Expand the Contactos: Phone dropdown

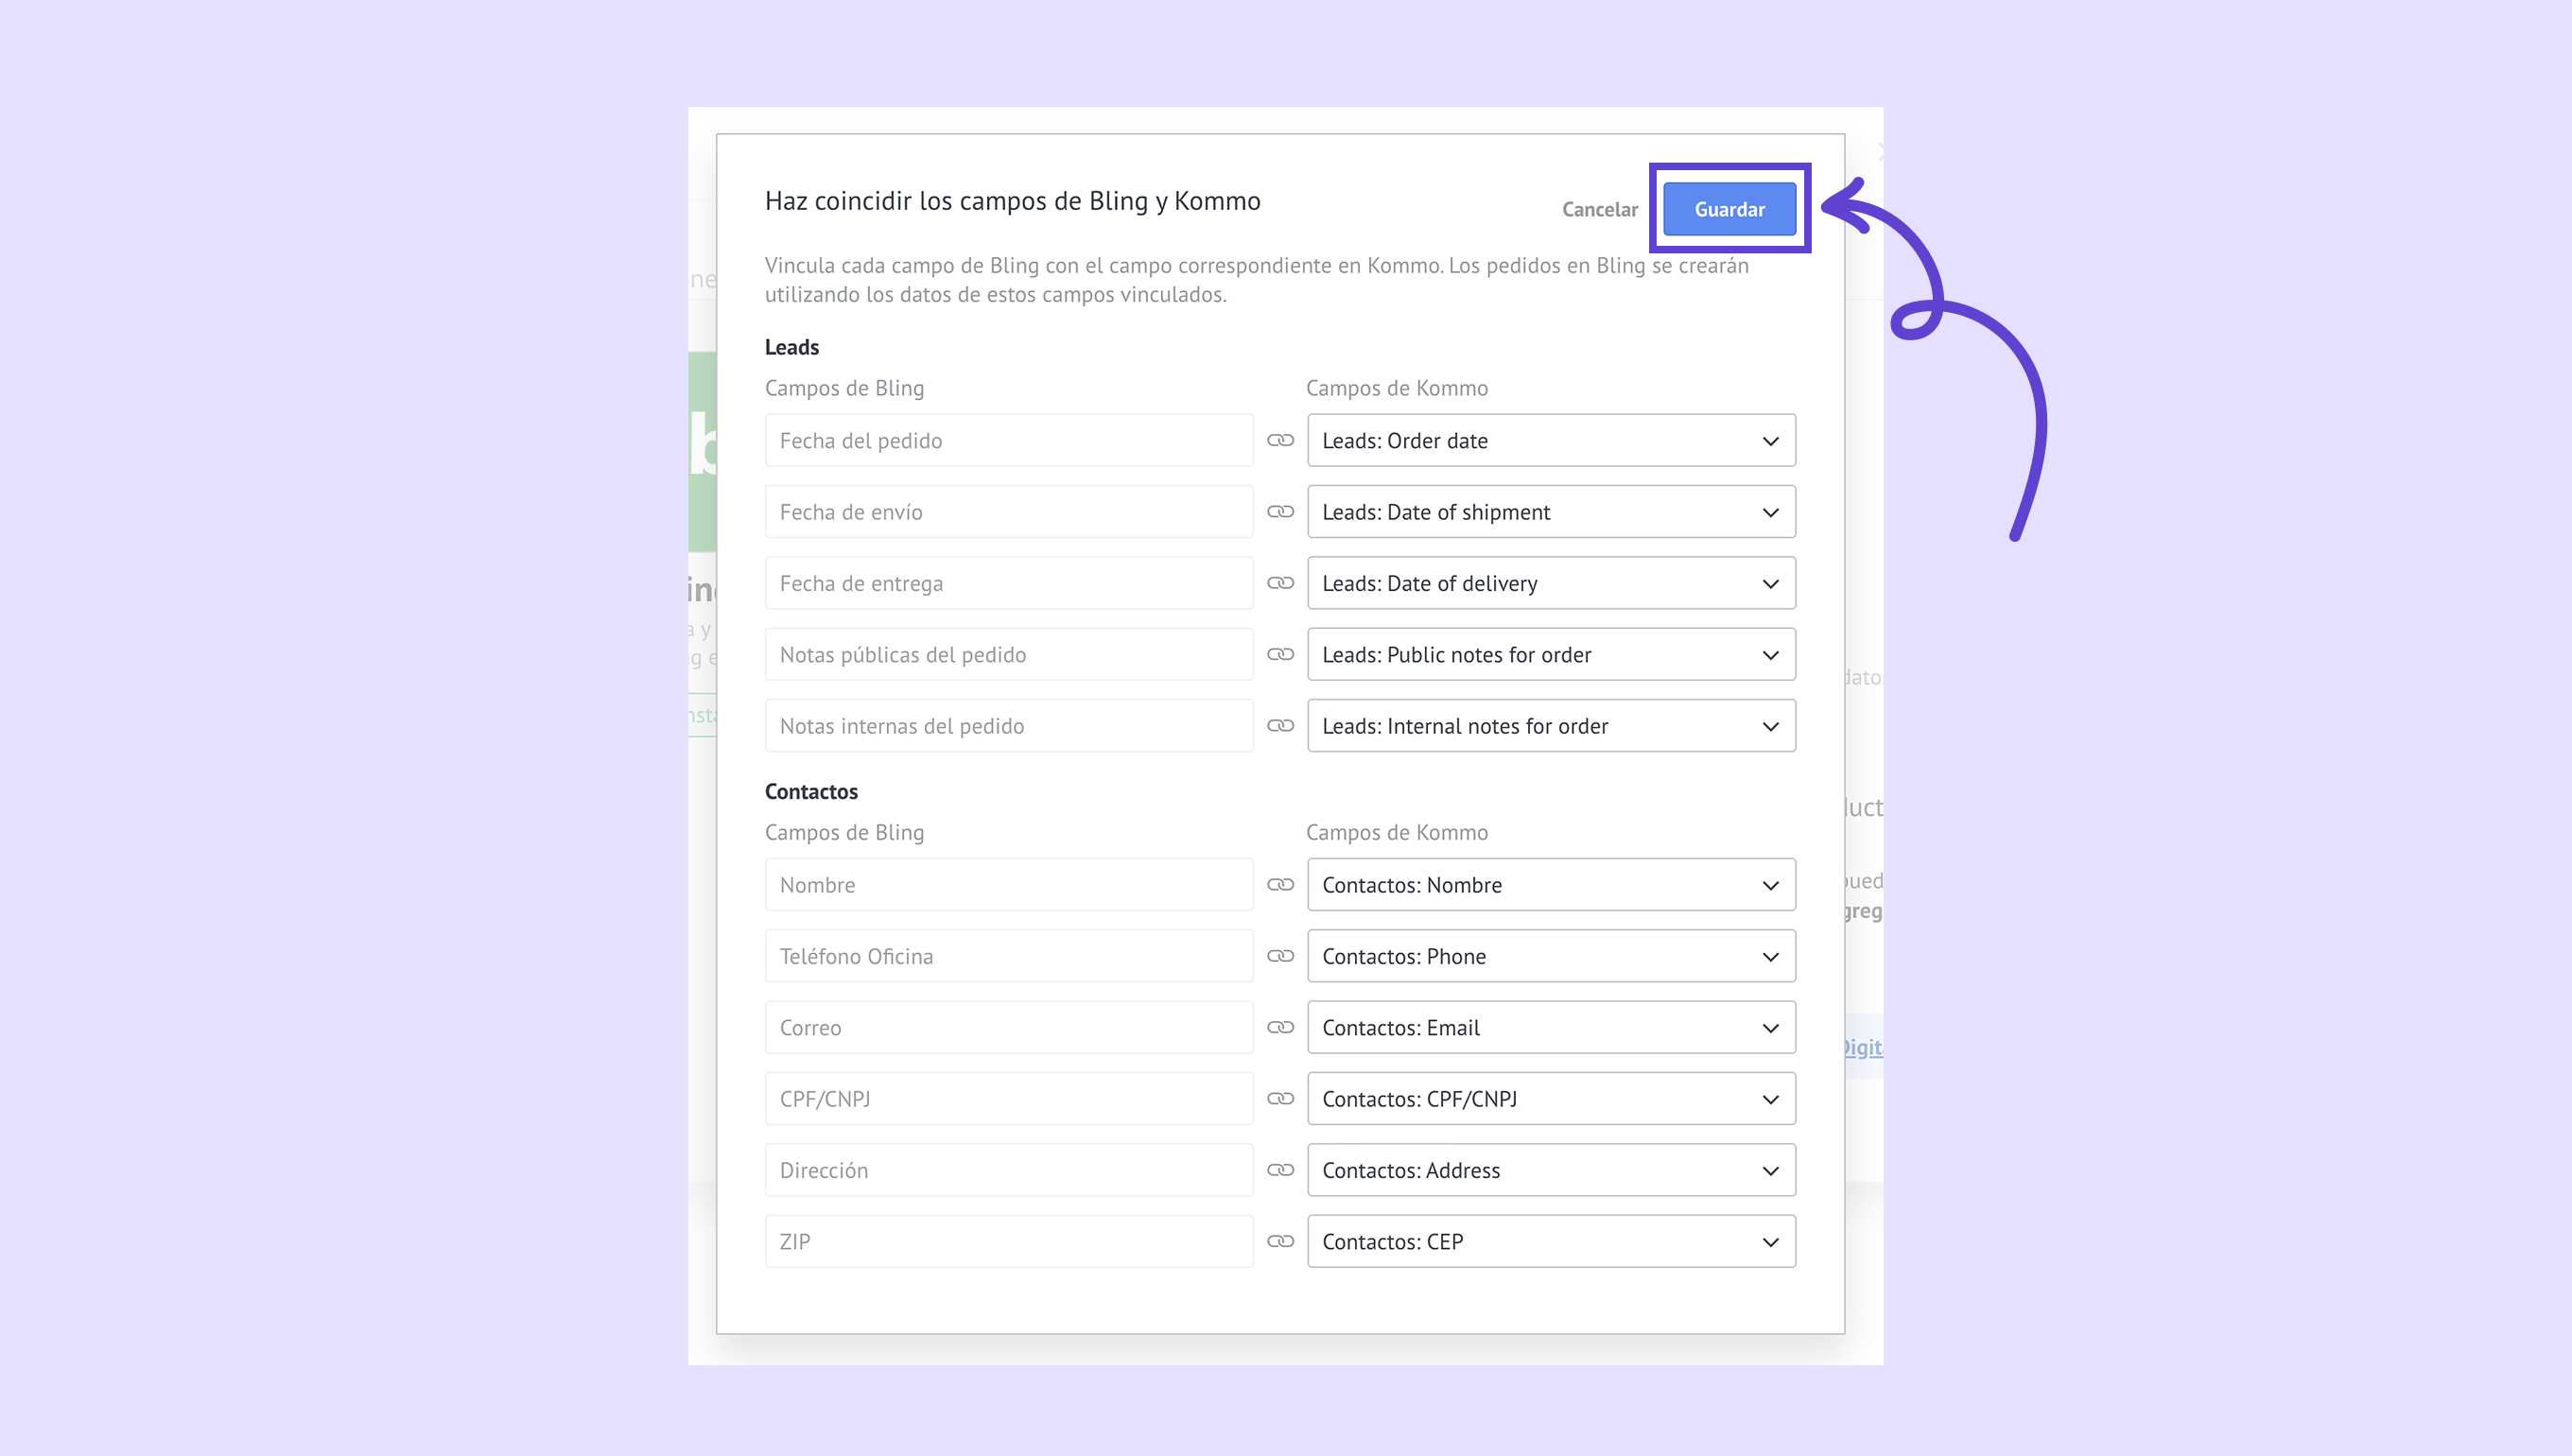pyautogui.click(x=1550, y=957)
